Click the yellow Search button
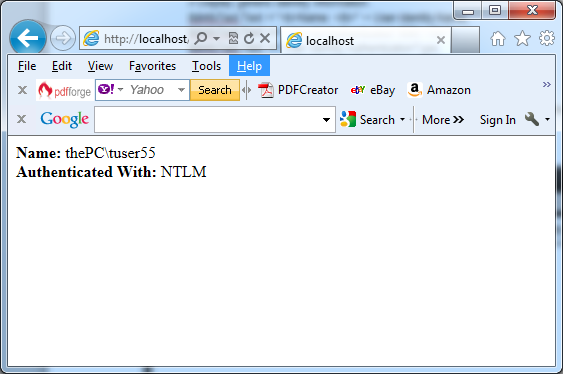The width and height of the screenshot is (563, 374). click(x=215, y=90)
